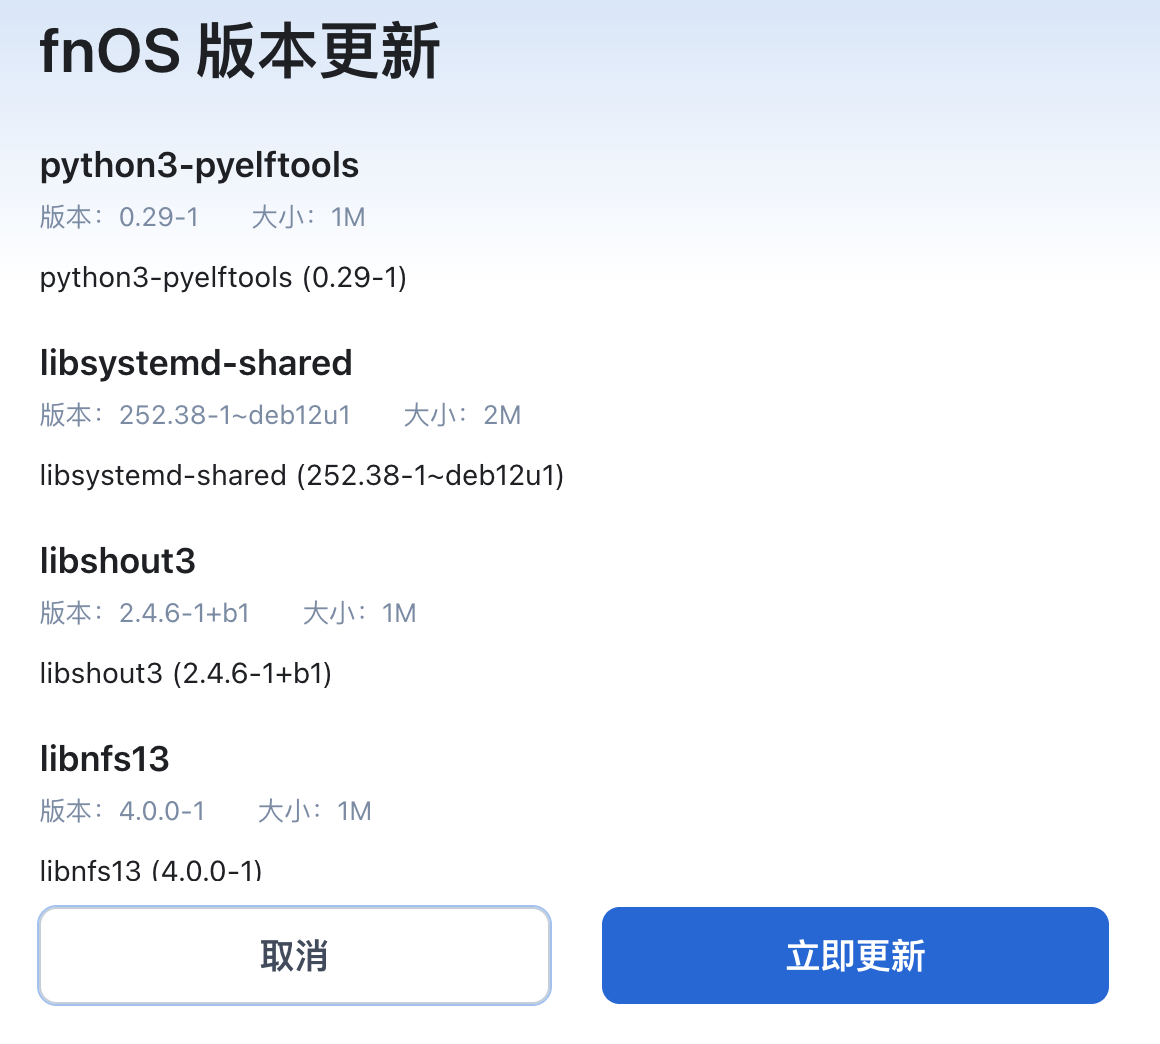
Task: Click the libsystemd-shared (252.38-1~deb12u1) description line
Action: click(x=302, y=475)
